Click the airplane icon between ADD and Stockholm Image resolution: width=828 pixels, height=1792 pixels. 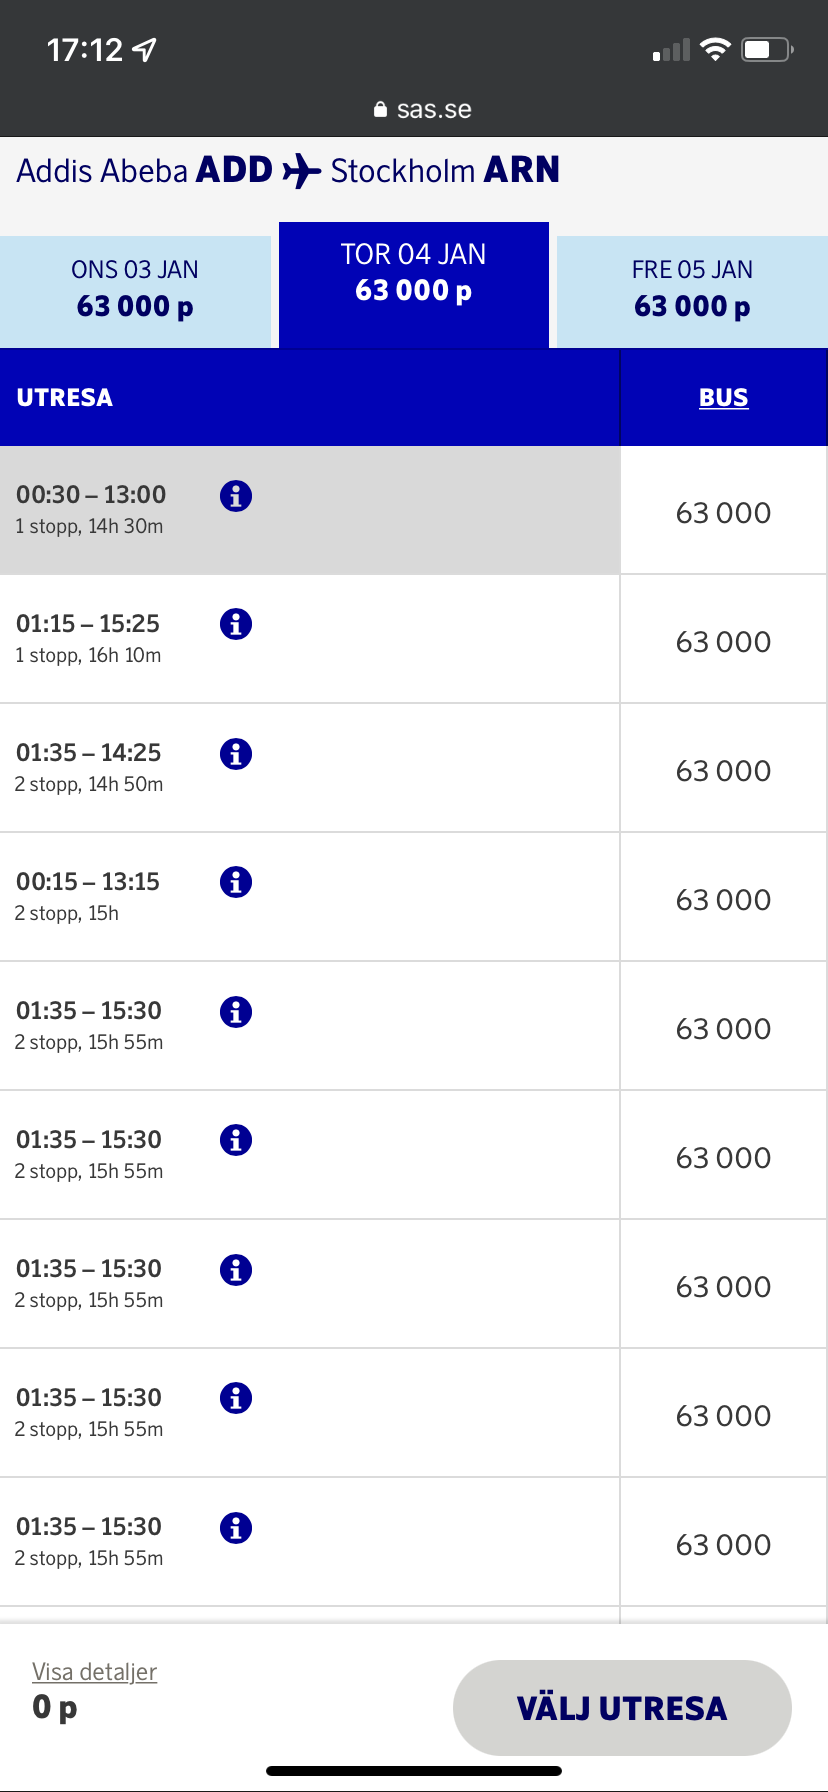(x=301, y=171)
